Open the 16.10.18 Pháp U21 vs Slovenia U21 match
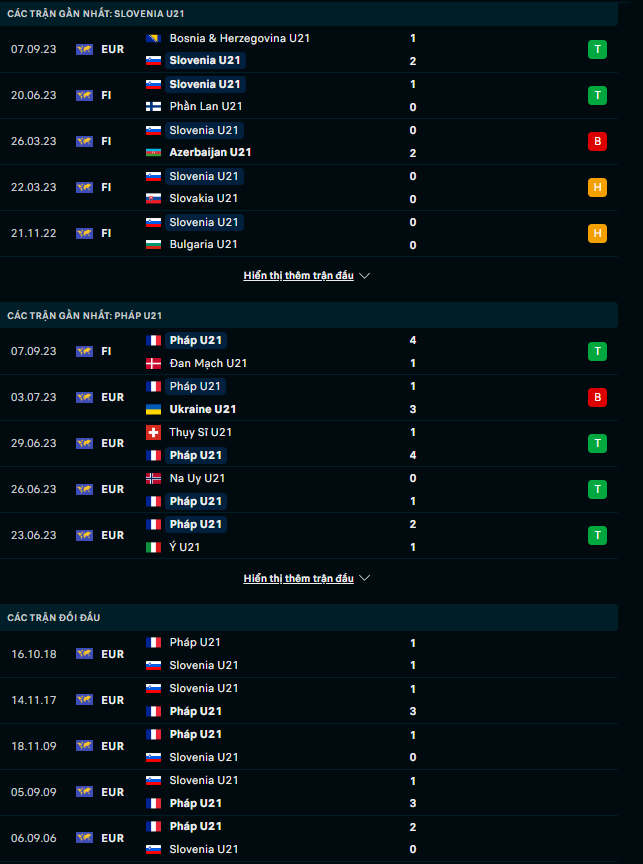The width and height of the screenshot is (643, 864). [280, 654]
